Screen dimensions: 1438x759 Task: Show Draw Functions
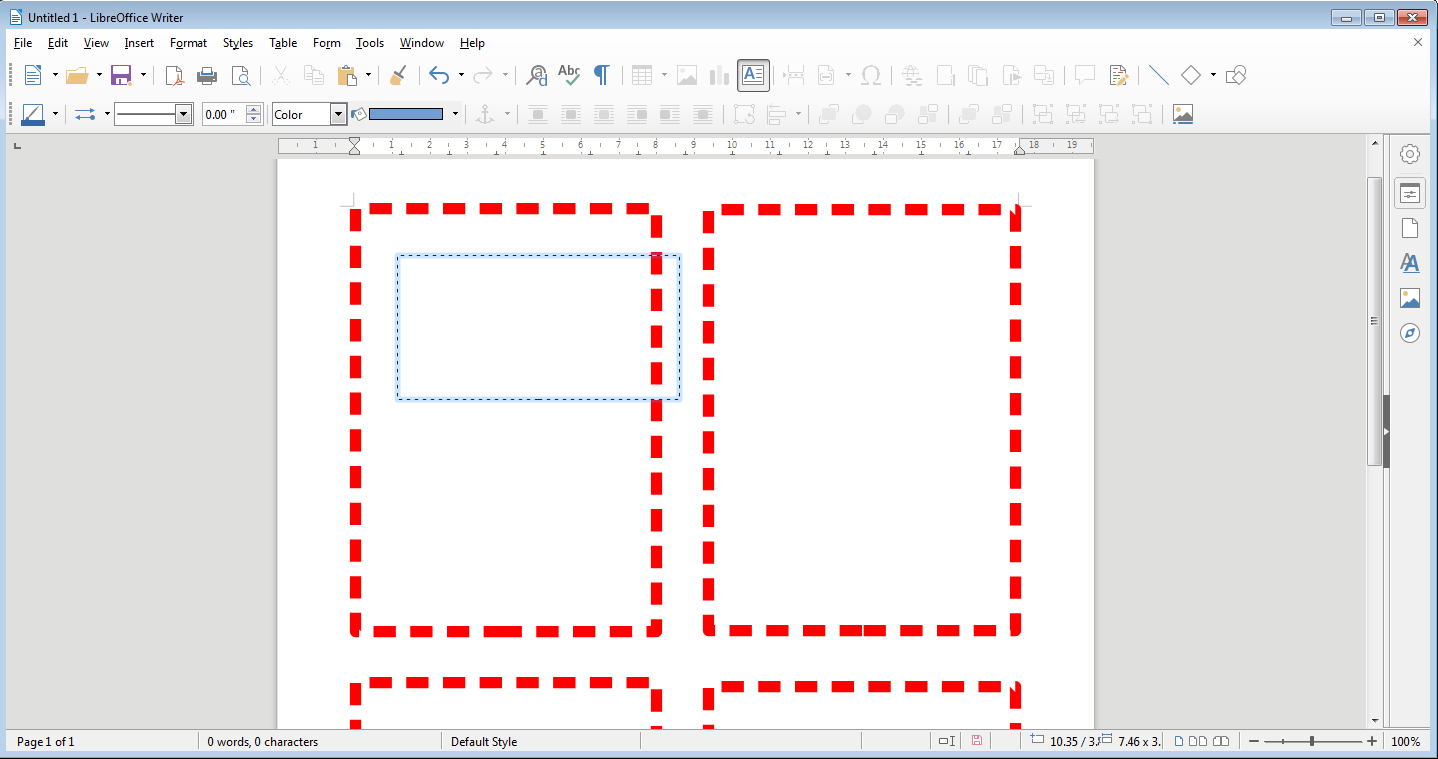click(1236, 75)
